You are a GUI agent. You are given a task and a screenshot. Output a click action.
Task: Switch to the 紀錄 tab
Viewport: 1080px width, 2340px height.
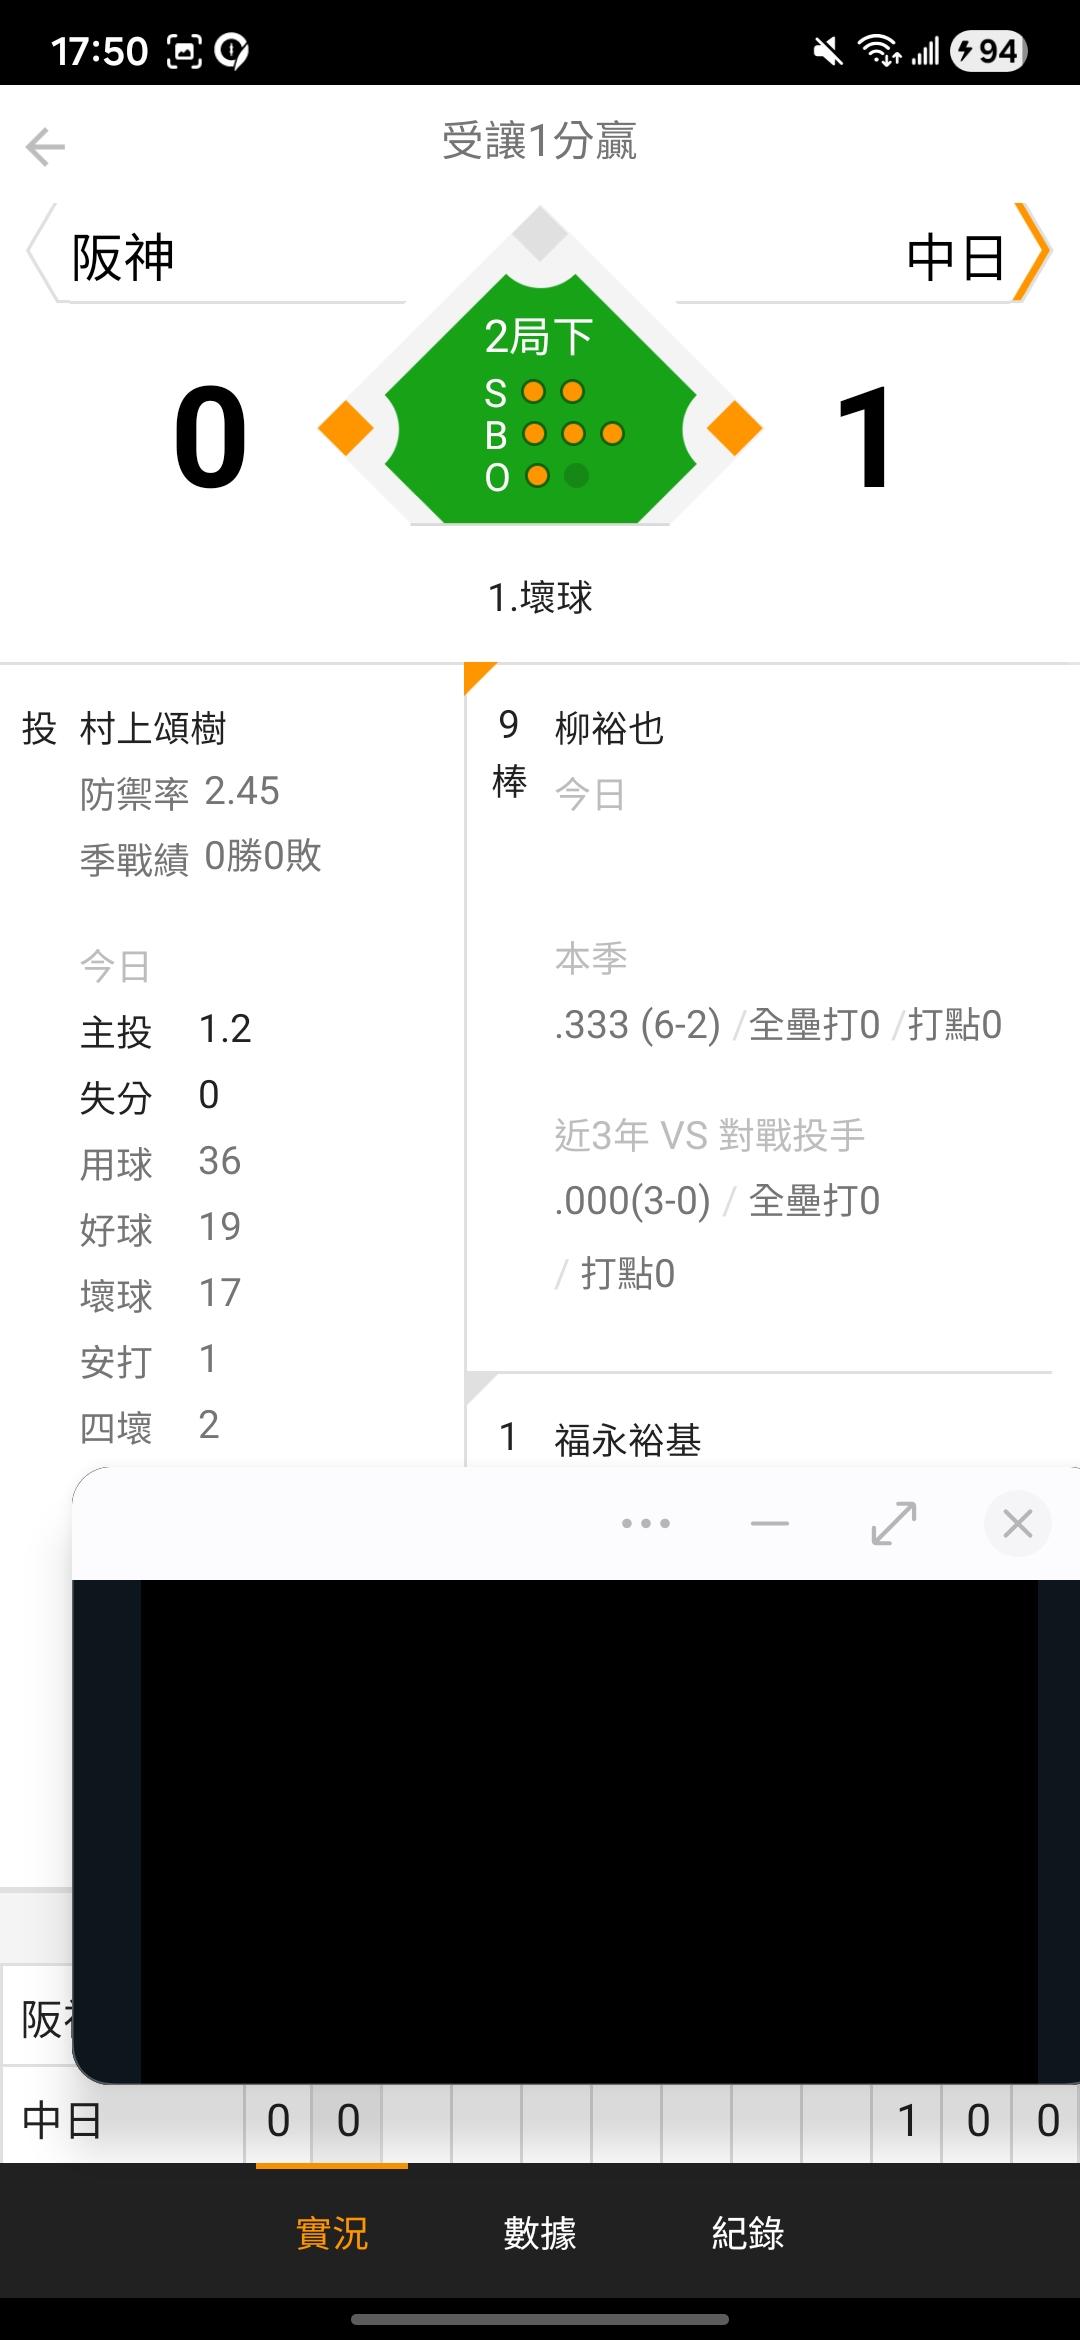[x=748, y=2232]
